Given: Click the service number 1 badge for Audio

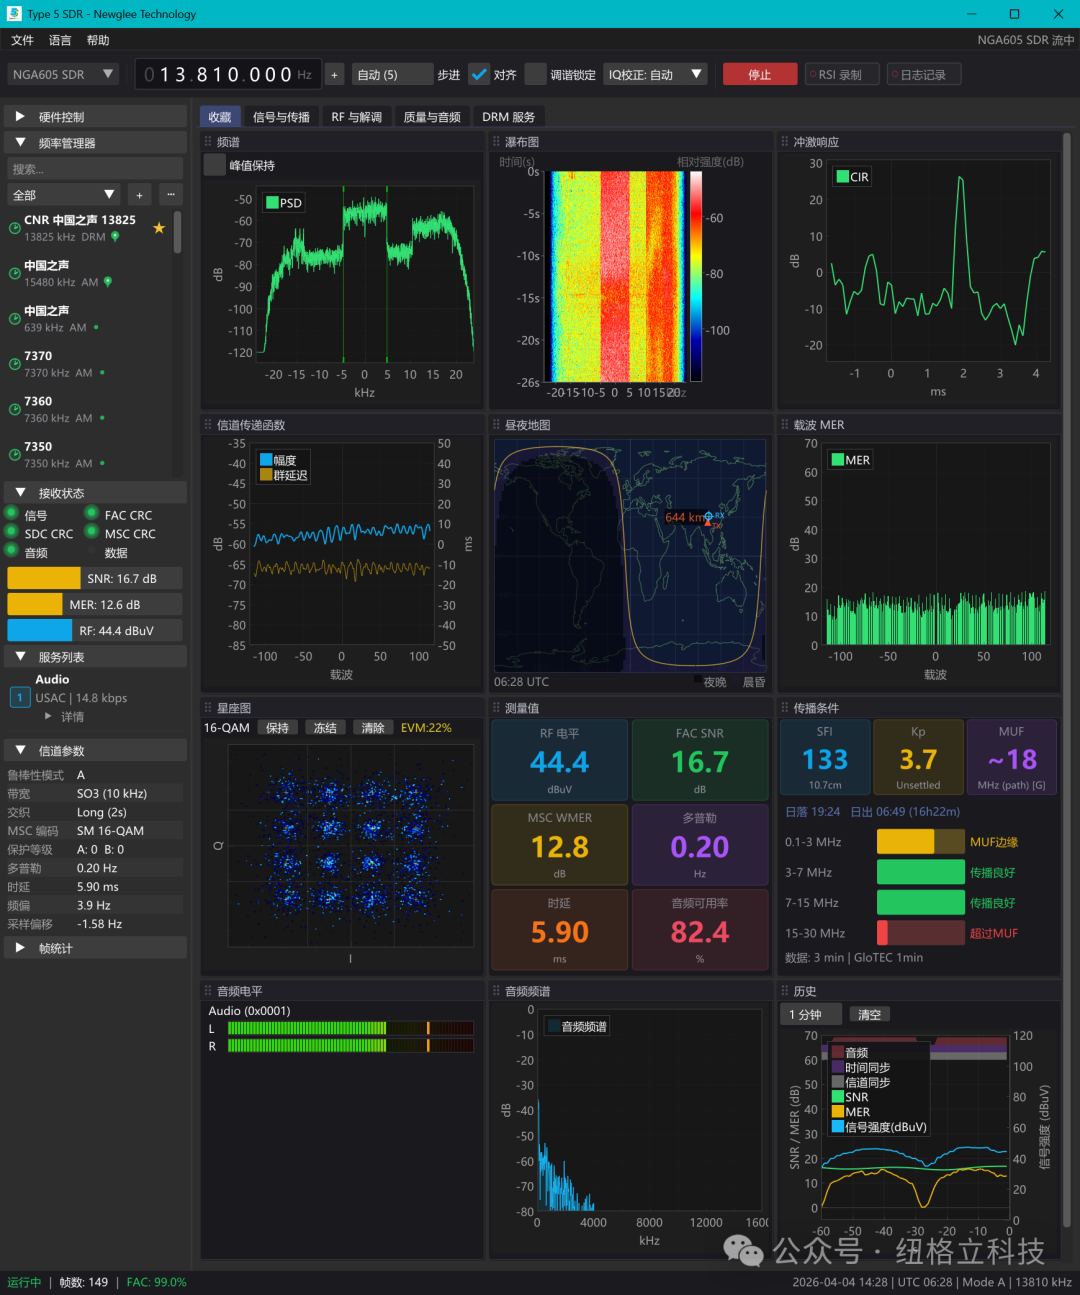Looking at the screenshot, I should coord(19,698).
